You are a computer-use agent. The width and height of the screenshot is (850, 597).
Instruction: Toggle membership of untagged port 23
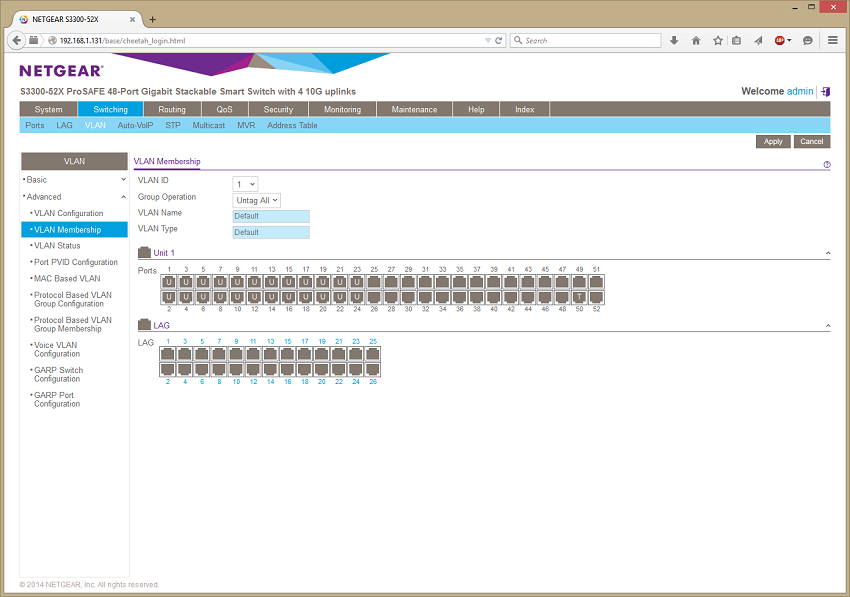(x=357, y=282)
